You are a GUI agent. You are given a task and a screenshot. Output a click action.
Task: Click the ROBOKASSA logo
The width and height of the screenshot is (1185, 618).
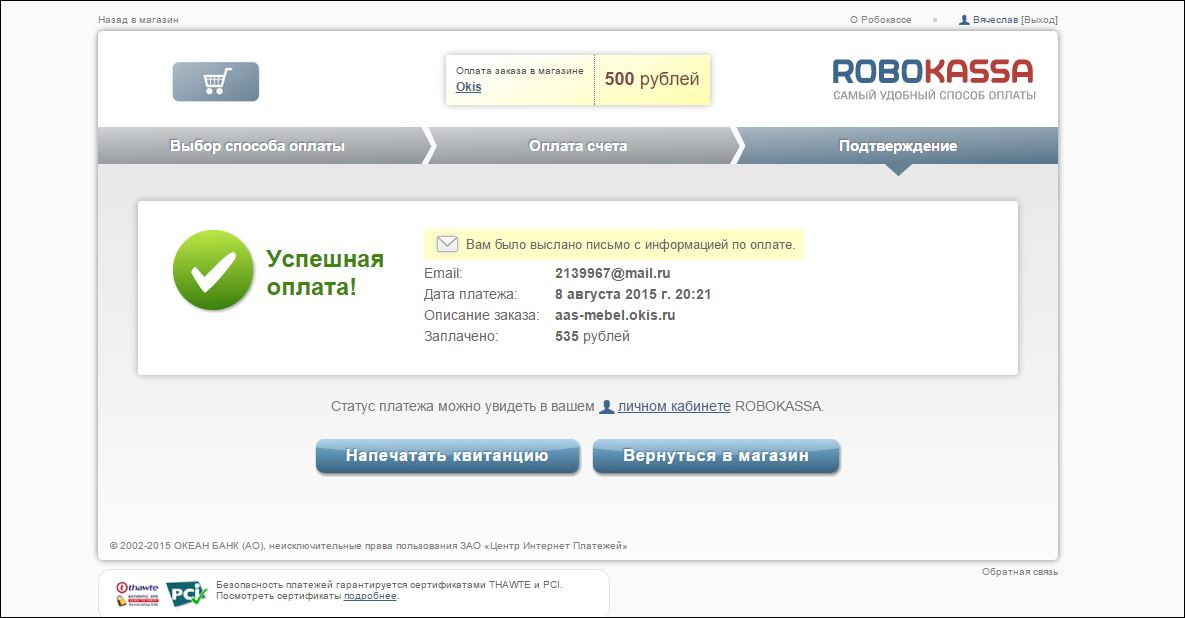[x=933, y=72]
